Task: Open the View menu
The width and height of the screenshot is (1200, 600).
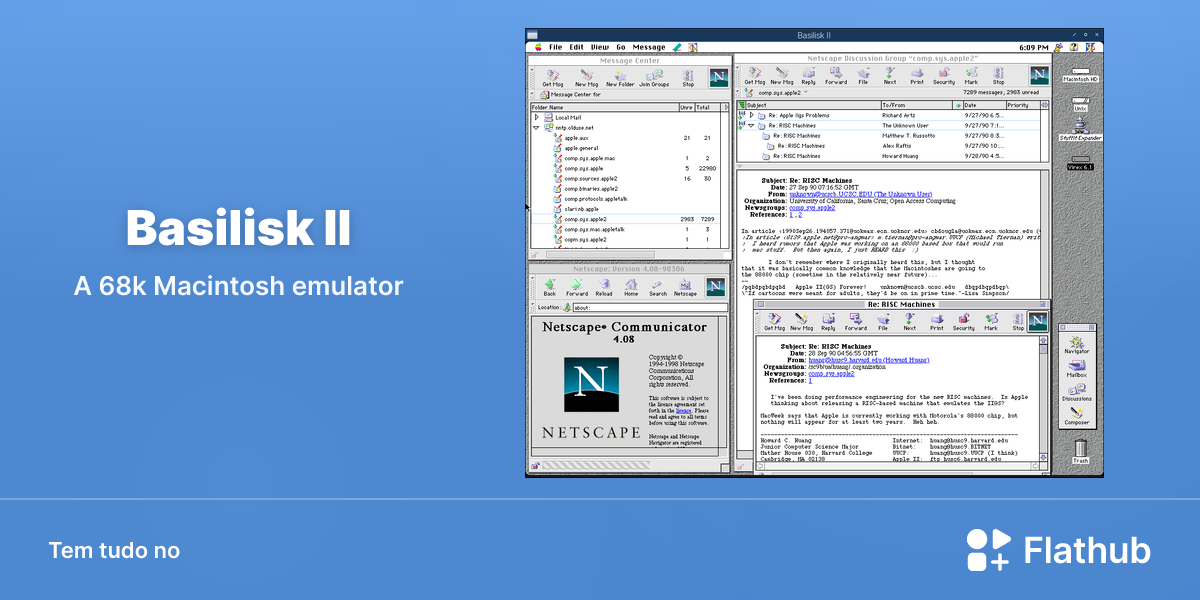Action: (600, 47)
